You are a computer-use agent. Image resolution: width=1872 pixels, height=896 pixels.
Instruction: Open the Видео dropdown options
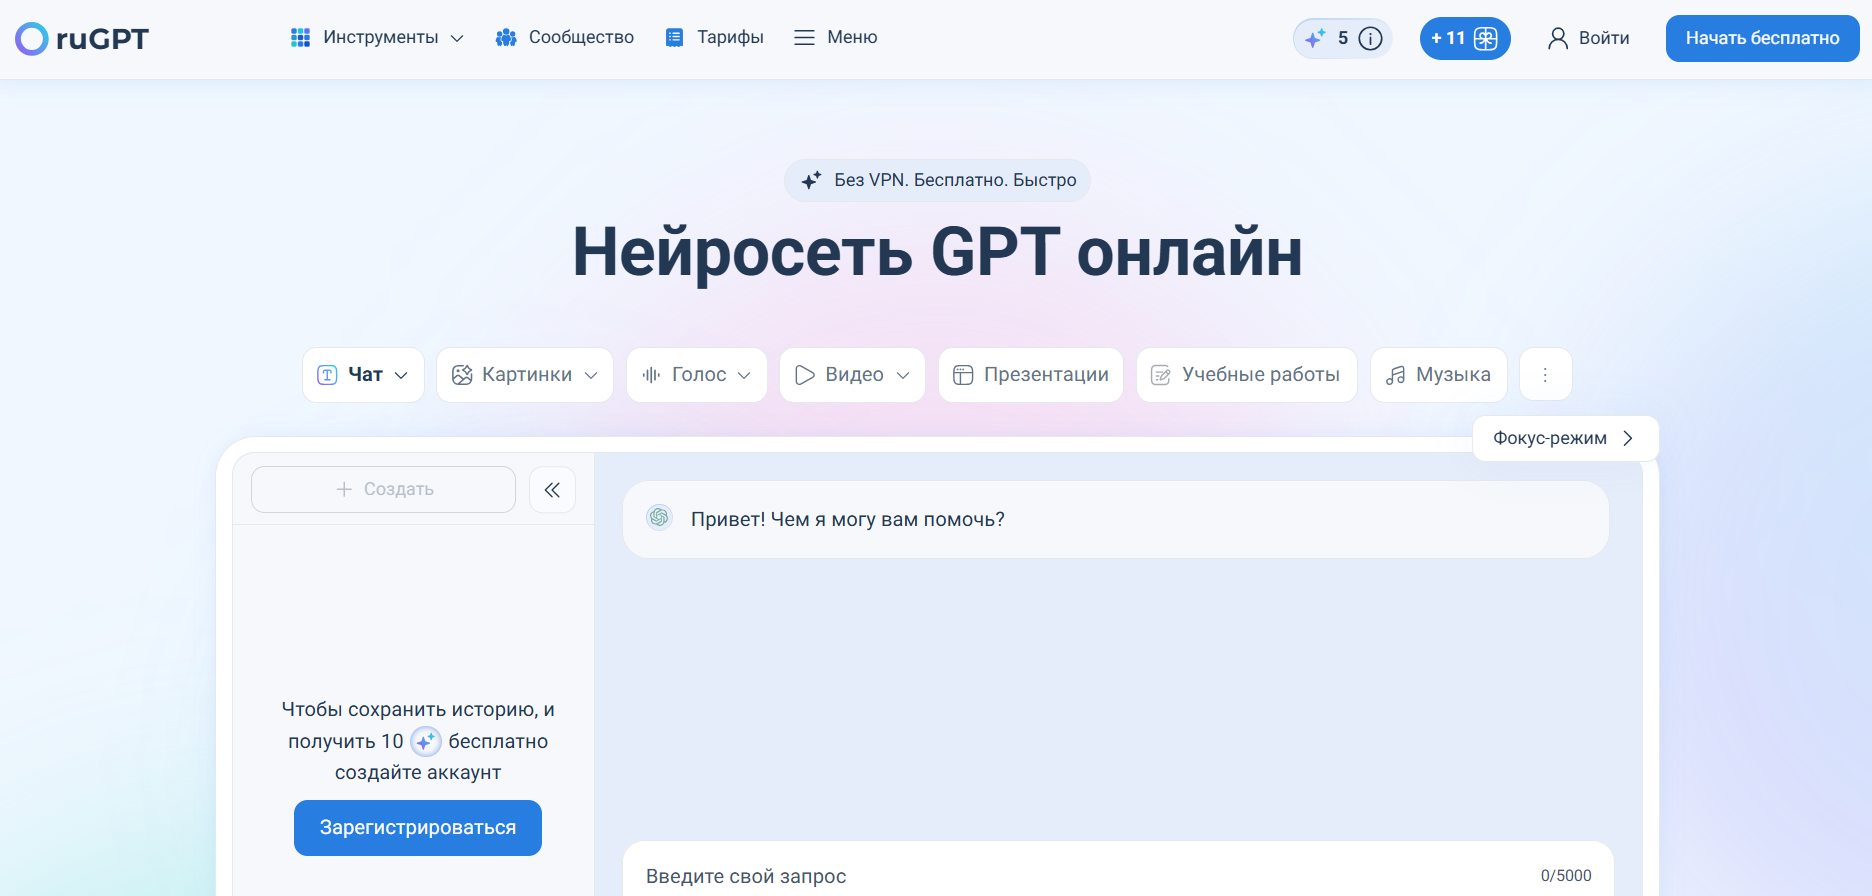[903, 376]
